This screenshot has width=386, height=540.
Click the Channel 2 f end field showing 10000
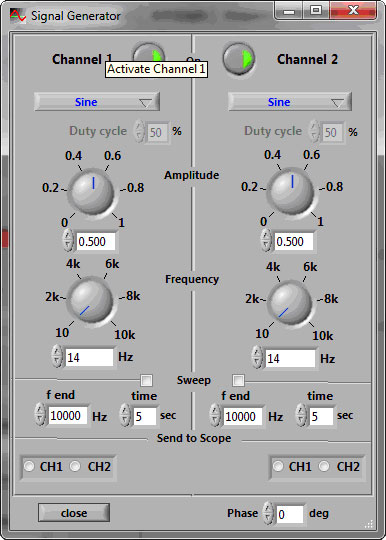pyautogui.click(x=242, y=416)
